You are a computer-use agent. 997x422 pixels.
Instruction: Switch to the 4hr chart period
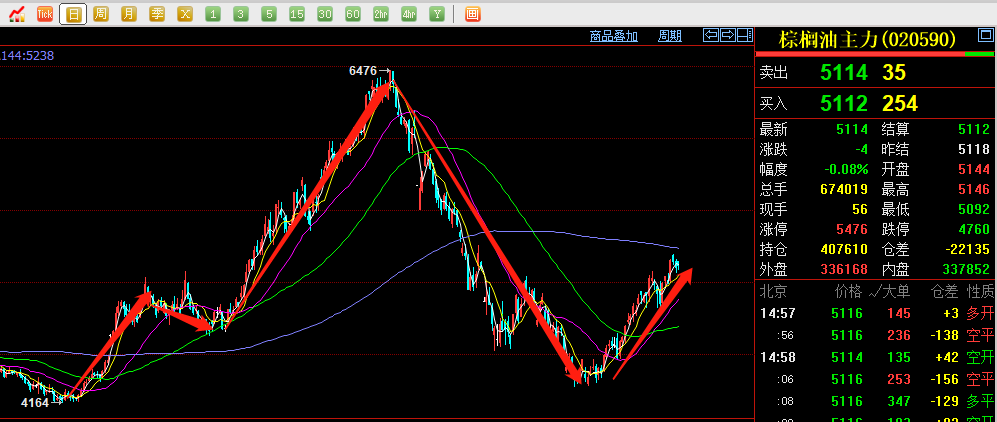[x=409, y=13]
